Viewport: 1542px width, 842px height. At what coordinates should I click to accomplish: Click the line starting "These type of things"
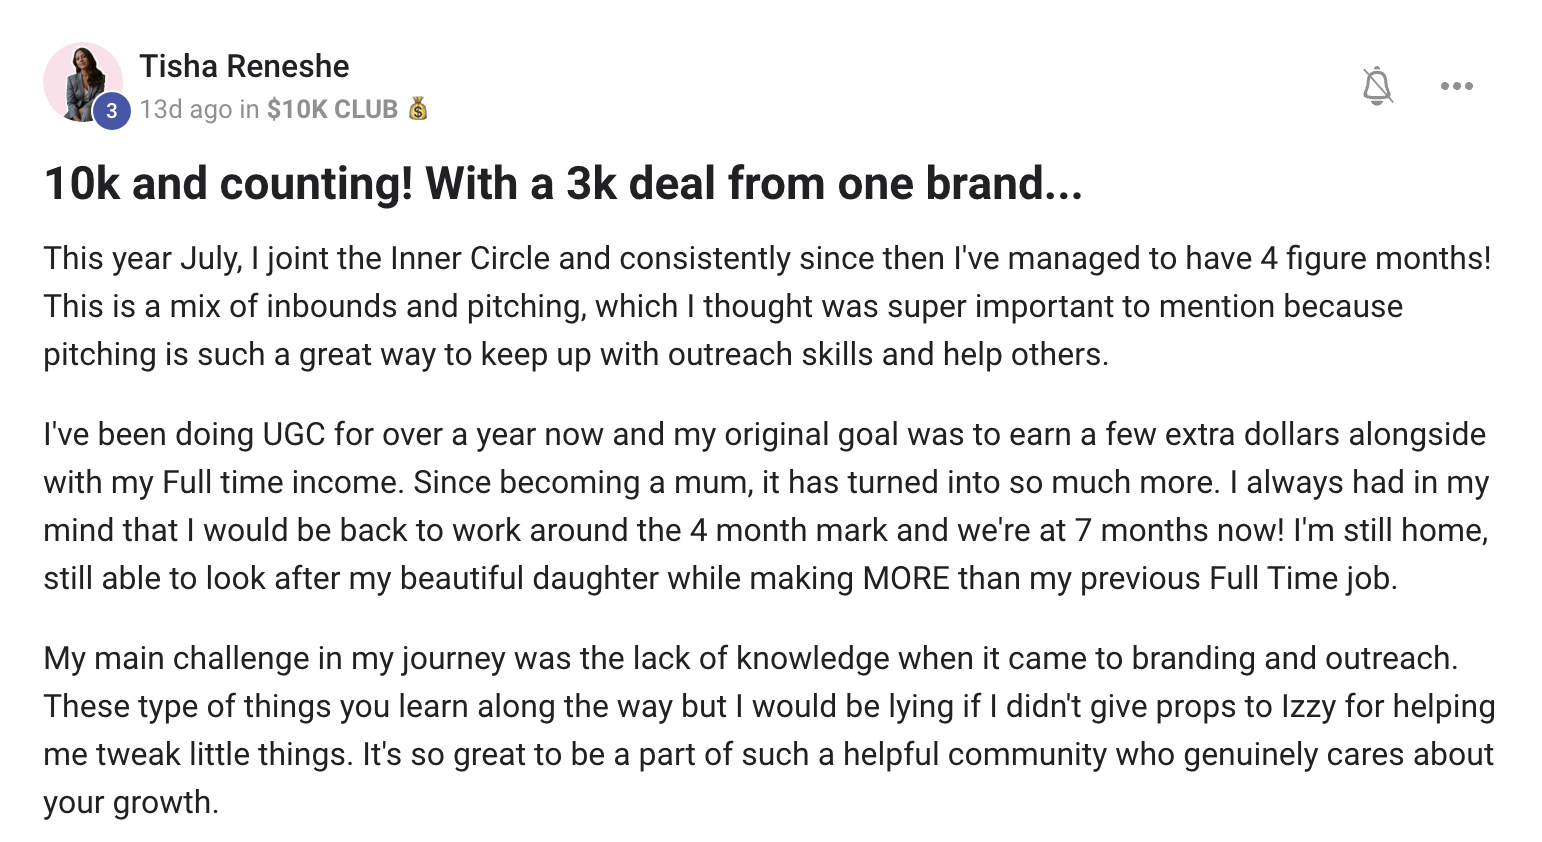(769, 706)
